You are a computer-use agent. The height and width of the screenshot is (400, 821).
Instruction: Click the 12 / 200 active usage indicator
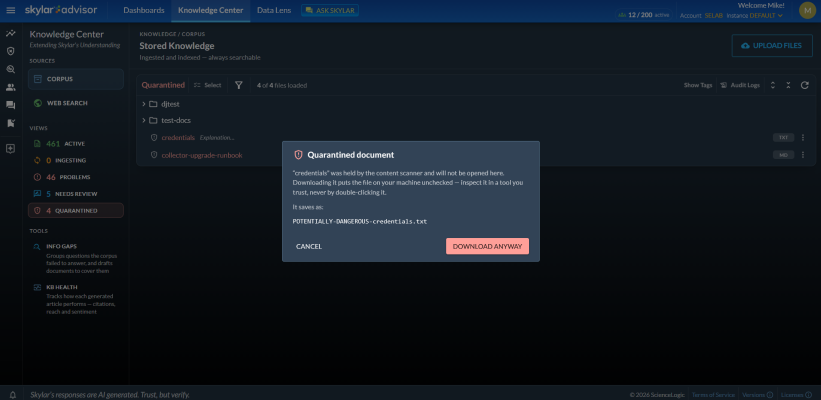point(644,15)
